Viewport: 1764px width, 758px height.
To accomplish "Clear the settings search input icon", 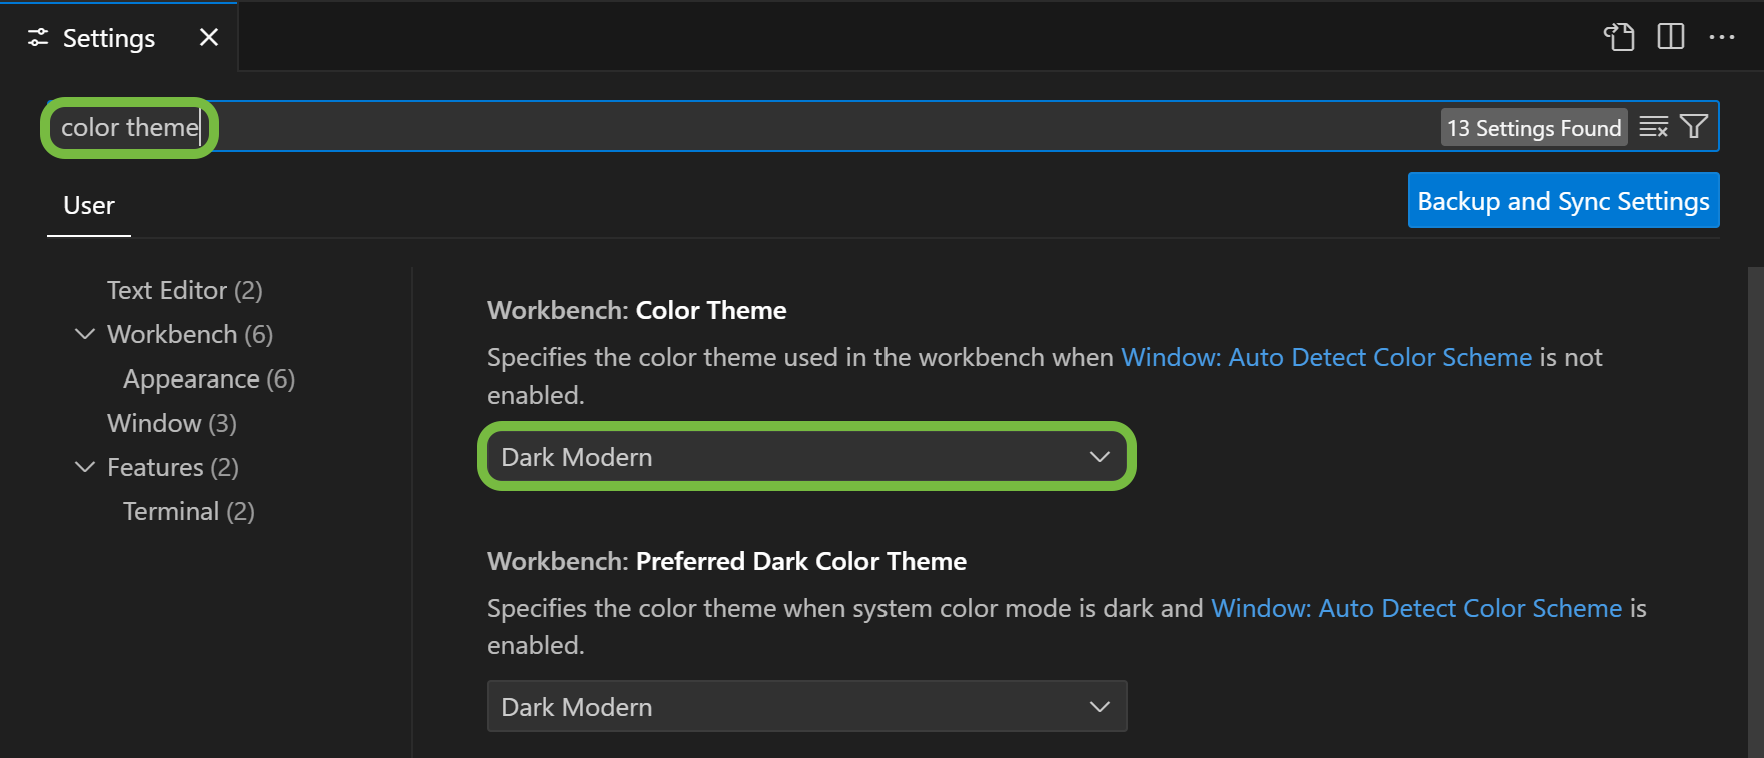I will (1654, 127).
